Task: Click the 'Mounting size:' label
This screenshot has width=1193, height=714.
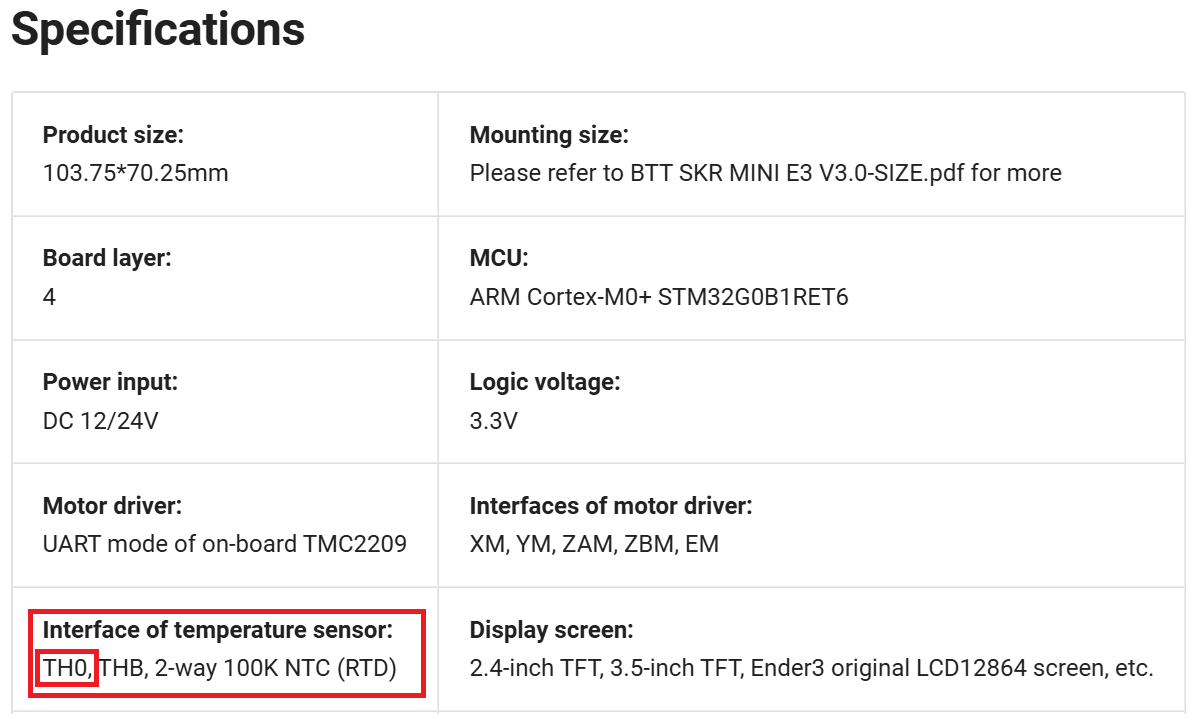Action: [x=549, y=135]
